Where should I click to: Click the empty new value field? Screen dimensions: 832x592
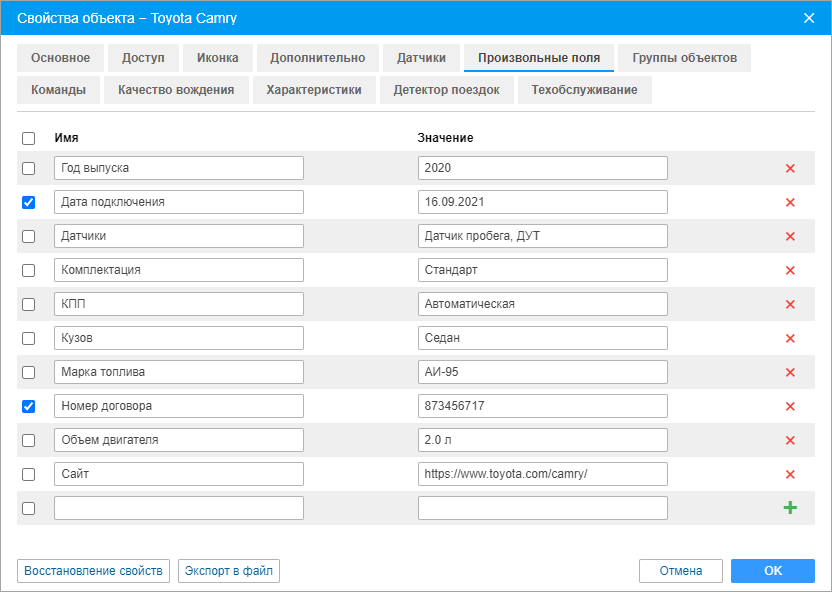click(x=543, y=508)
